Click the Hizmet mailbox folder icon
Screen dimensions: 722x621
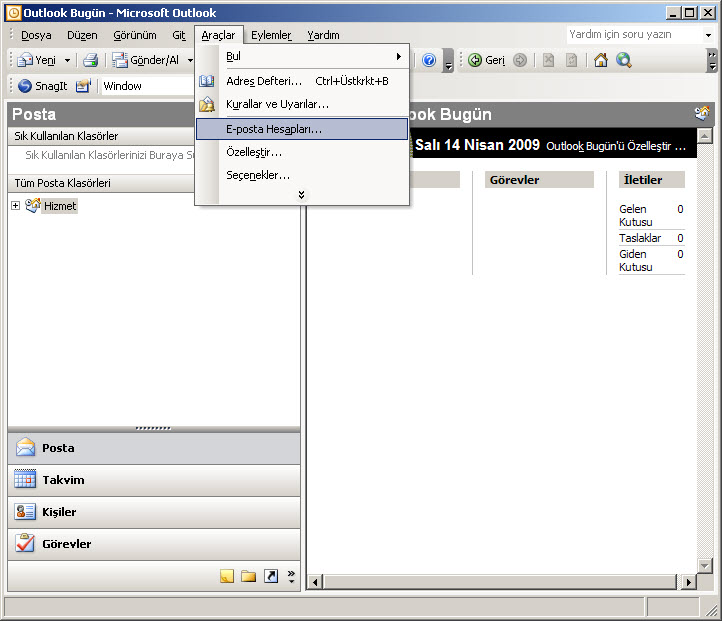point(33,205)
